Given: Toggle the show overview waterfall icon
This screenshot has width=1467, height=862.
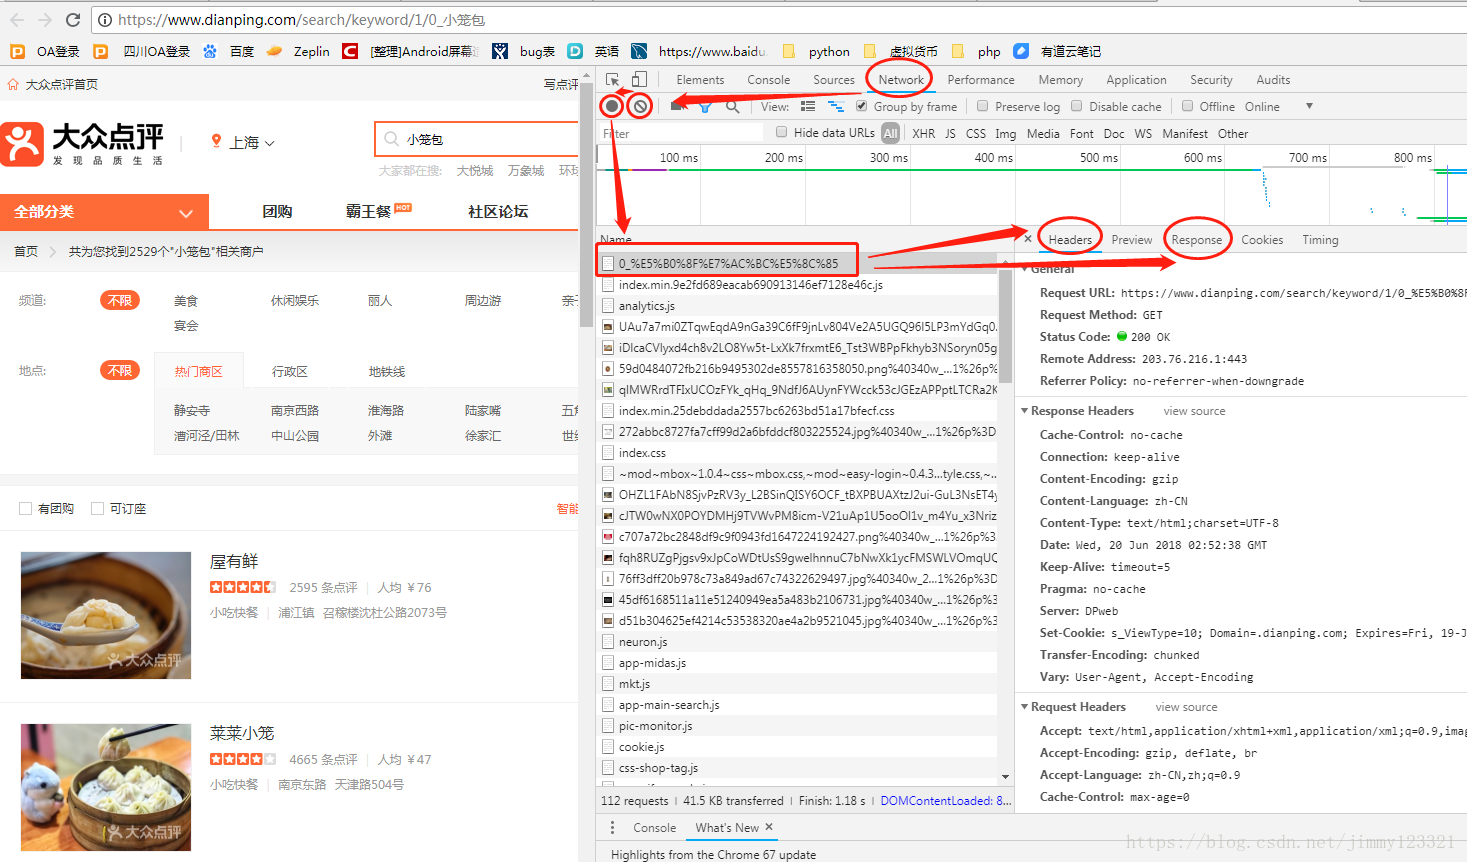Looking at the screenshot, I should pos(836,106).
